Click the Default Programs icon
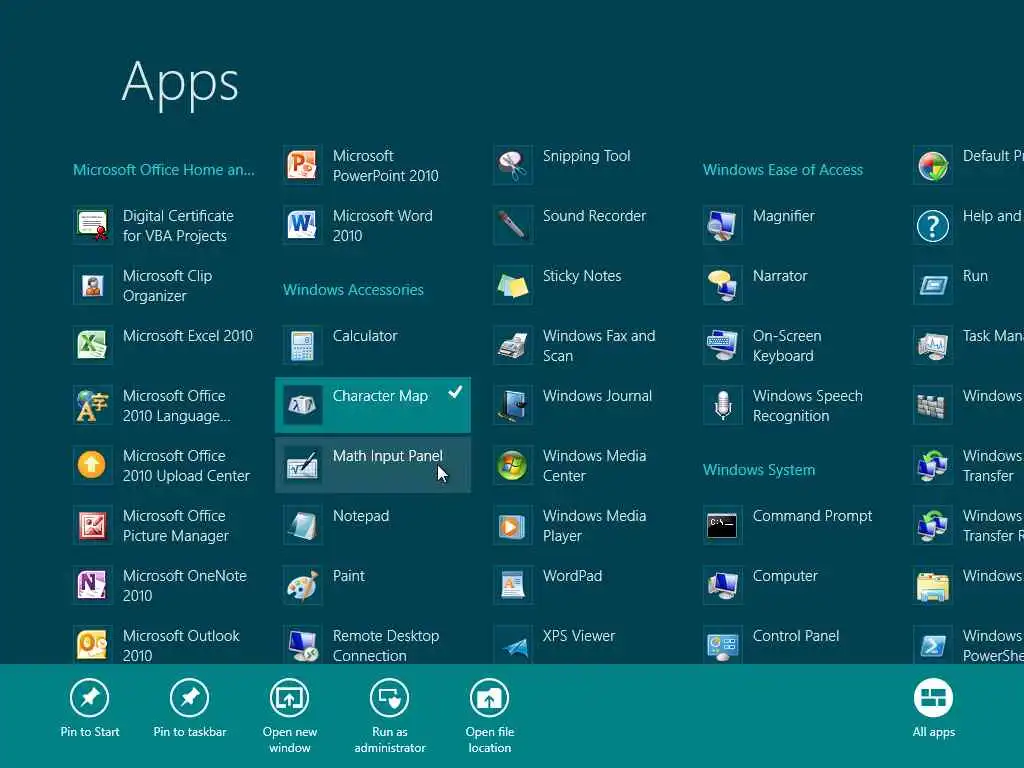This screenshot has height=768, width=1024. pyautogui.click(x=933, y=165)
